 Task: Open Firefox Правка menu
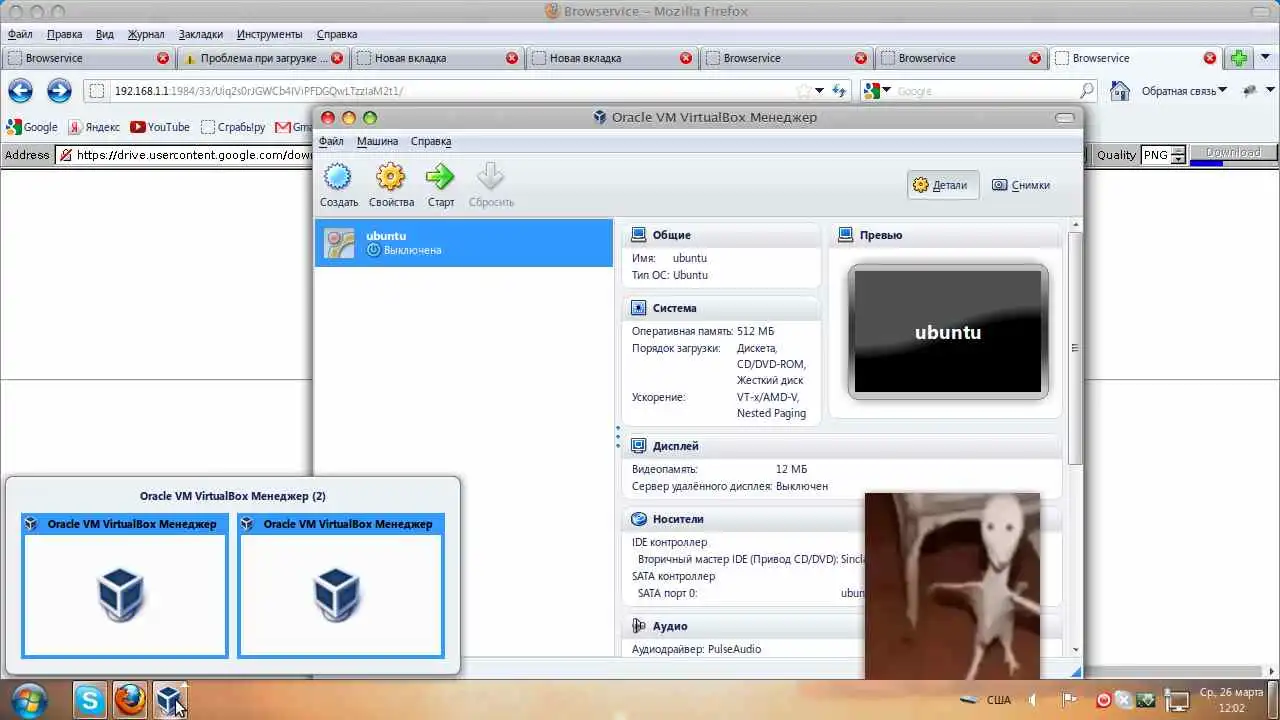(65, 34)
